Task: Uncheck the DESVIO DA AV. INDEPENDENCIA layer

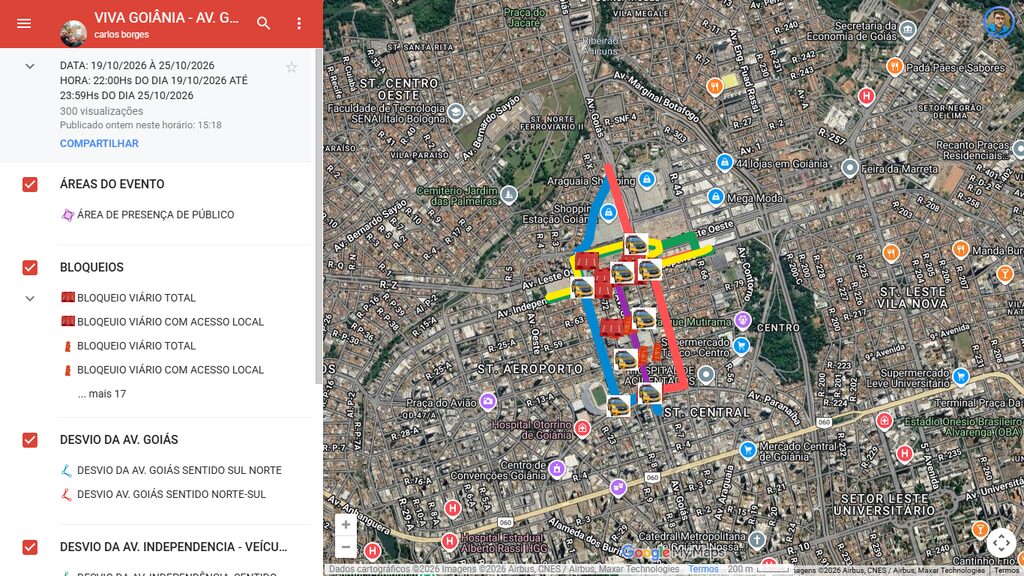Action: point(30,547)
